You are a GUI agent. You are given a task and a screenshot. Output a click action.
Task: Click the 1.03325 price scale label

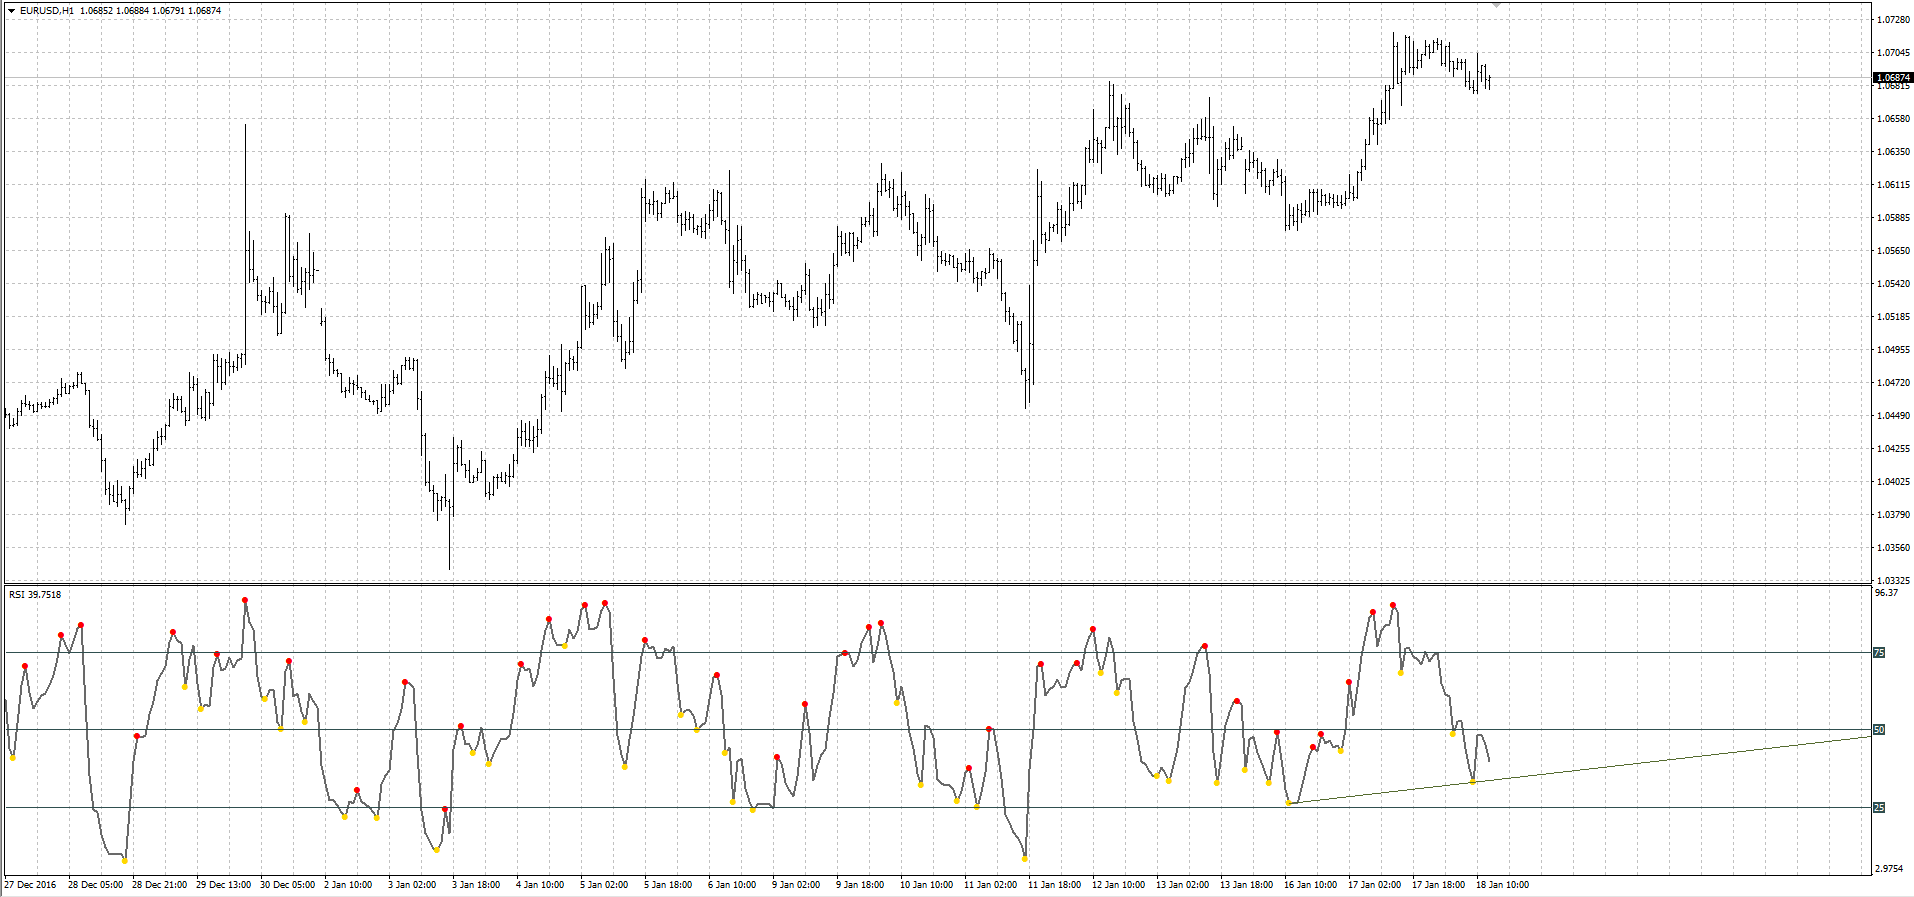pos(1893,580)
